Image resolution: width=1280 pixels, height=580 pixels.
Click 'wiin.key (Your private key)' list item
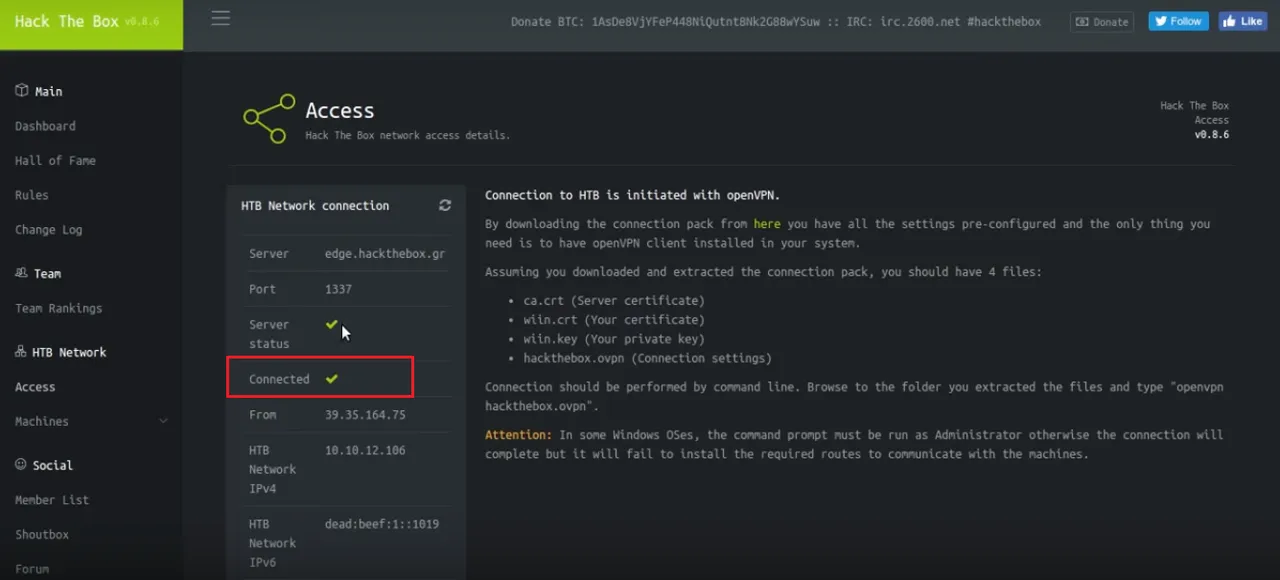(x=614, y=339)
